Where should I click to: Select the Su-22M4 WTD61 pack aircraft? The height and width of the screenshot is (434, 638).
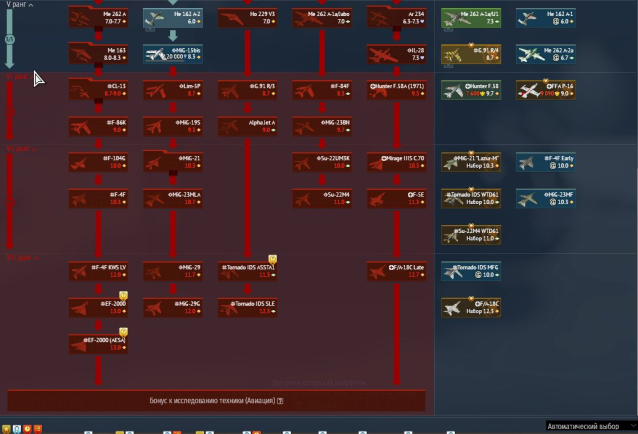pos(470,234)
